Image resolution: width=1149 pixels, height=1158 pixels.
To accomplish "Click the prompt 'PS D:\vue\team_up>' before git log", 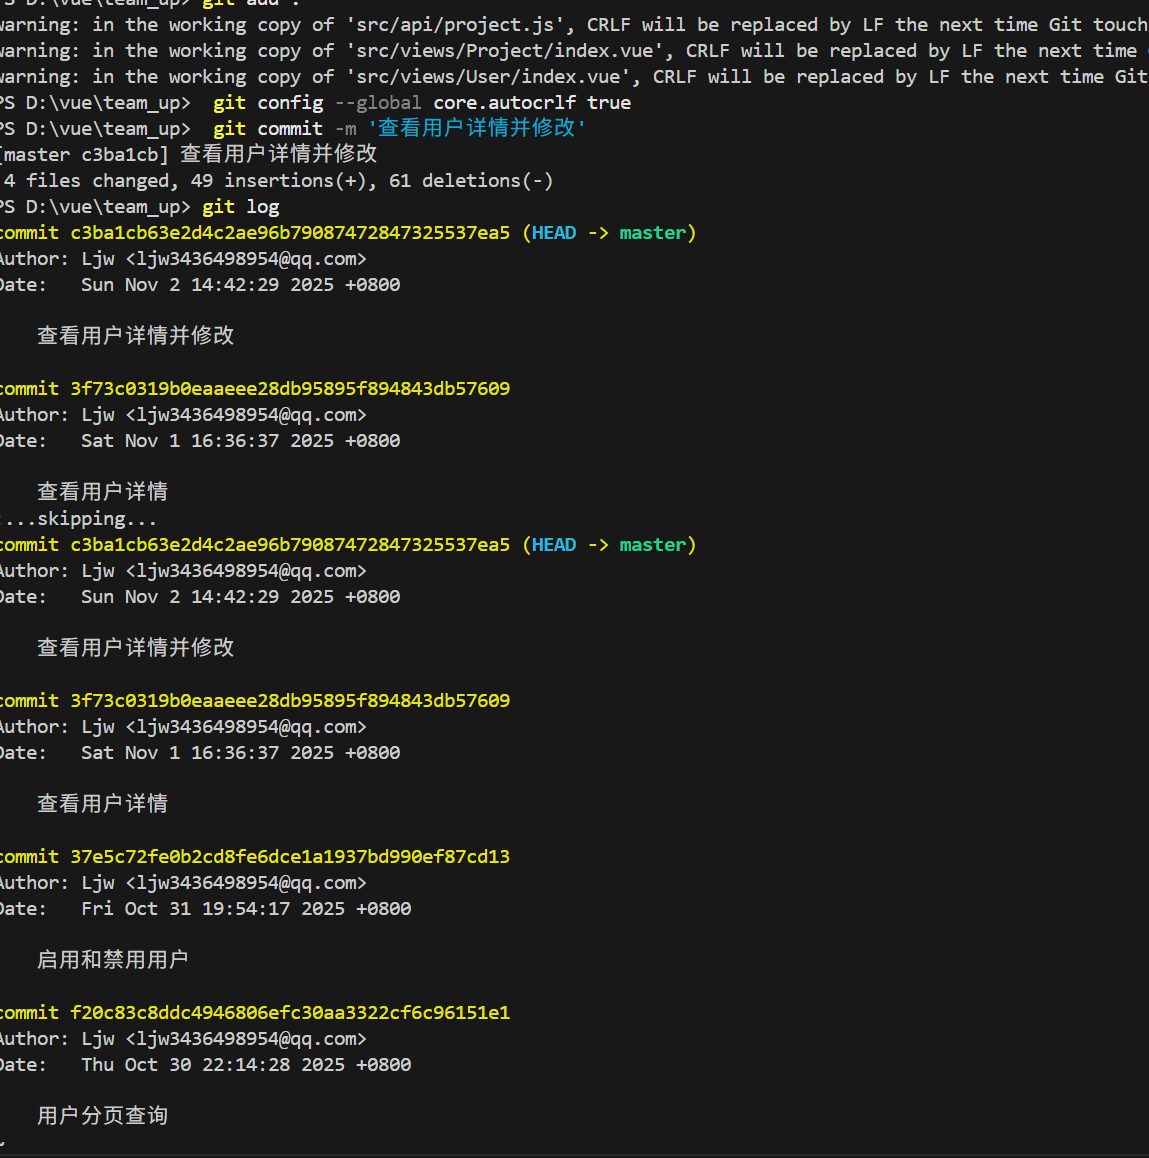I will (x=95, y=207).
